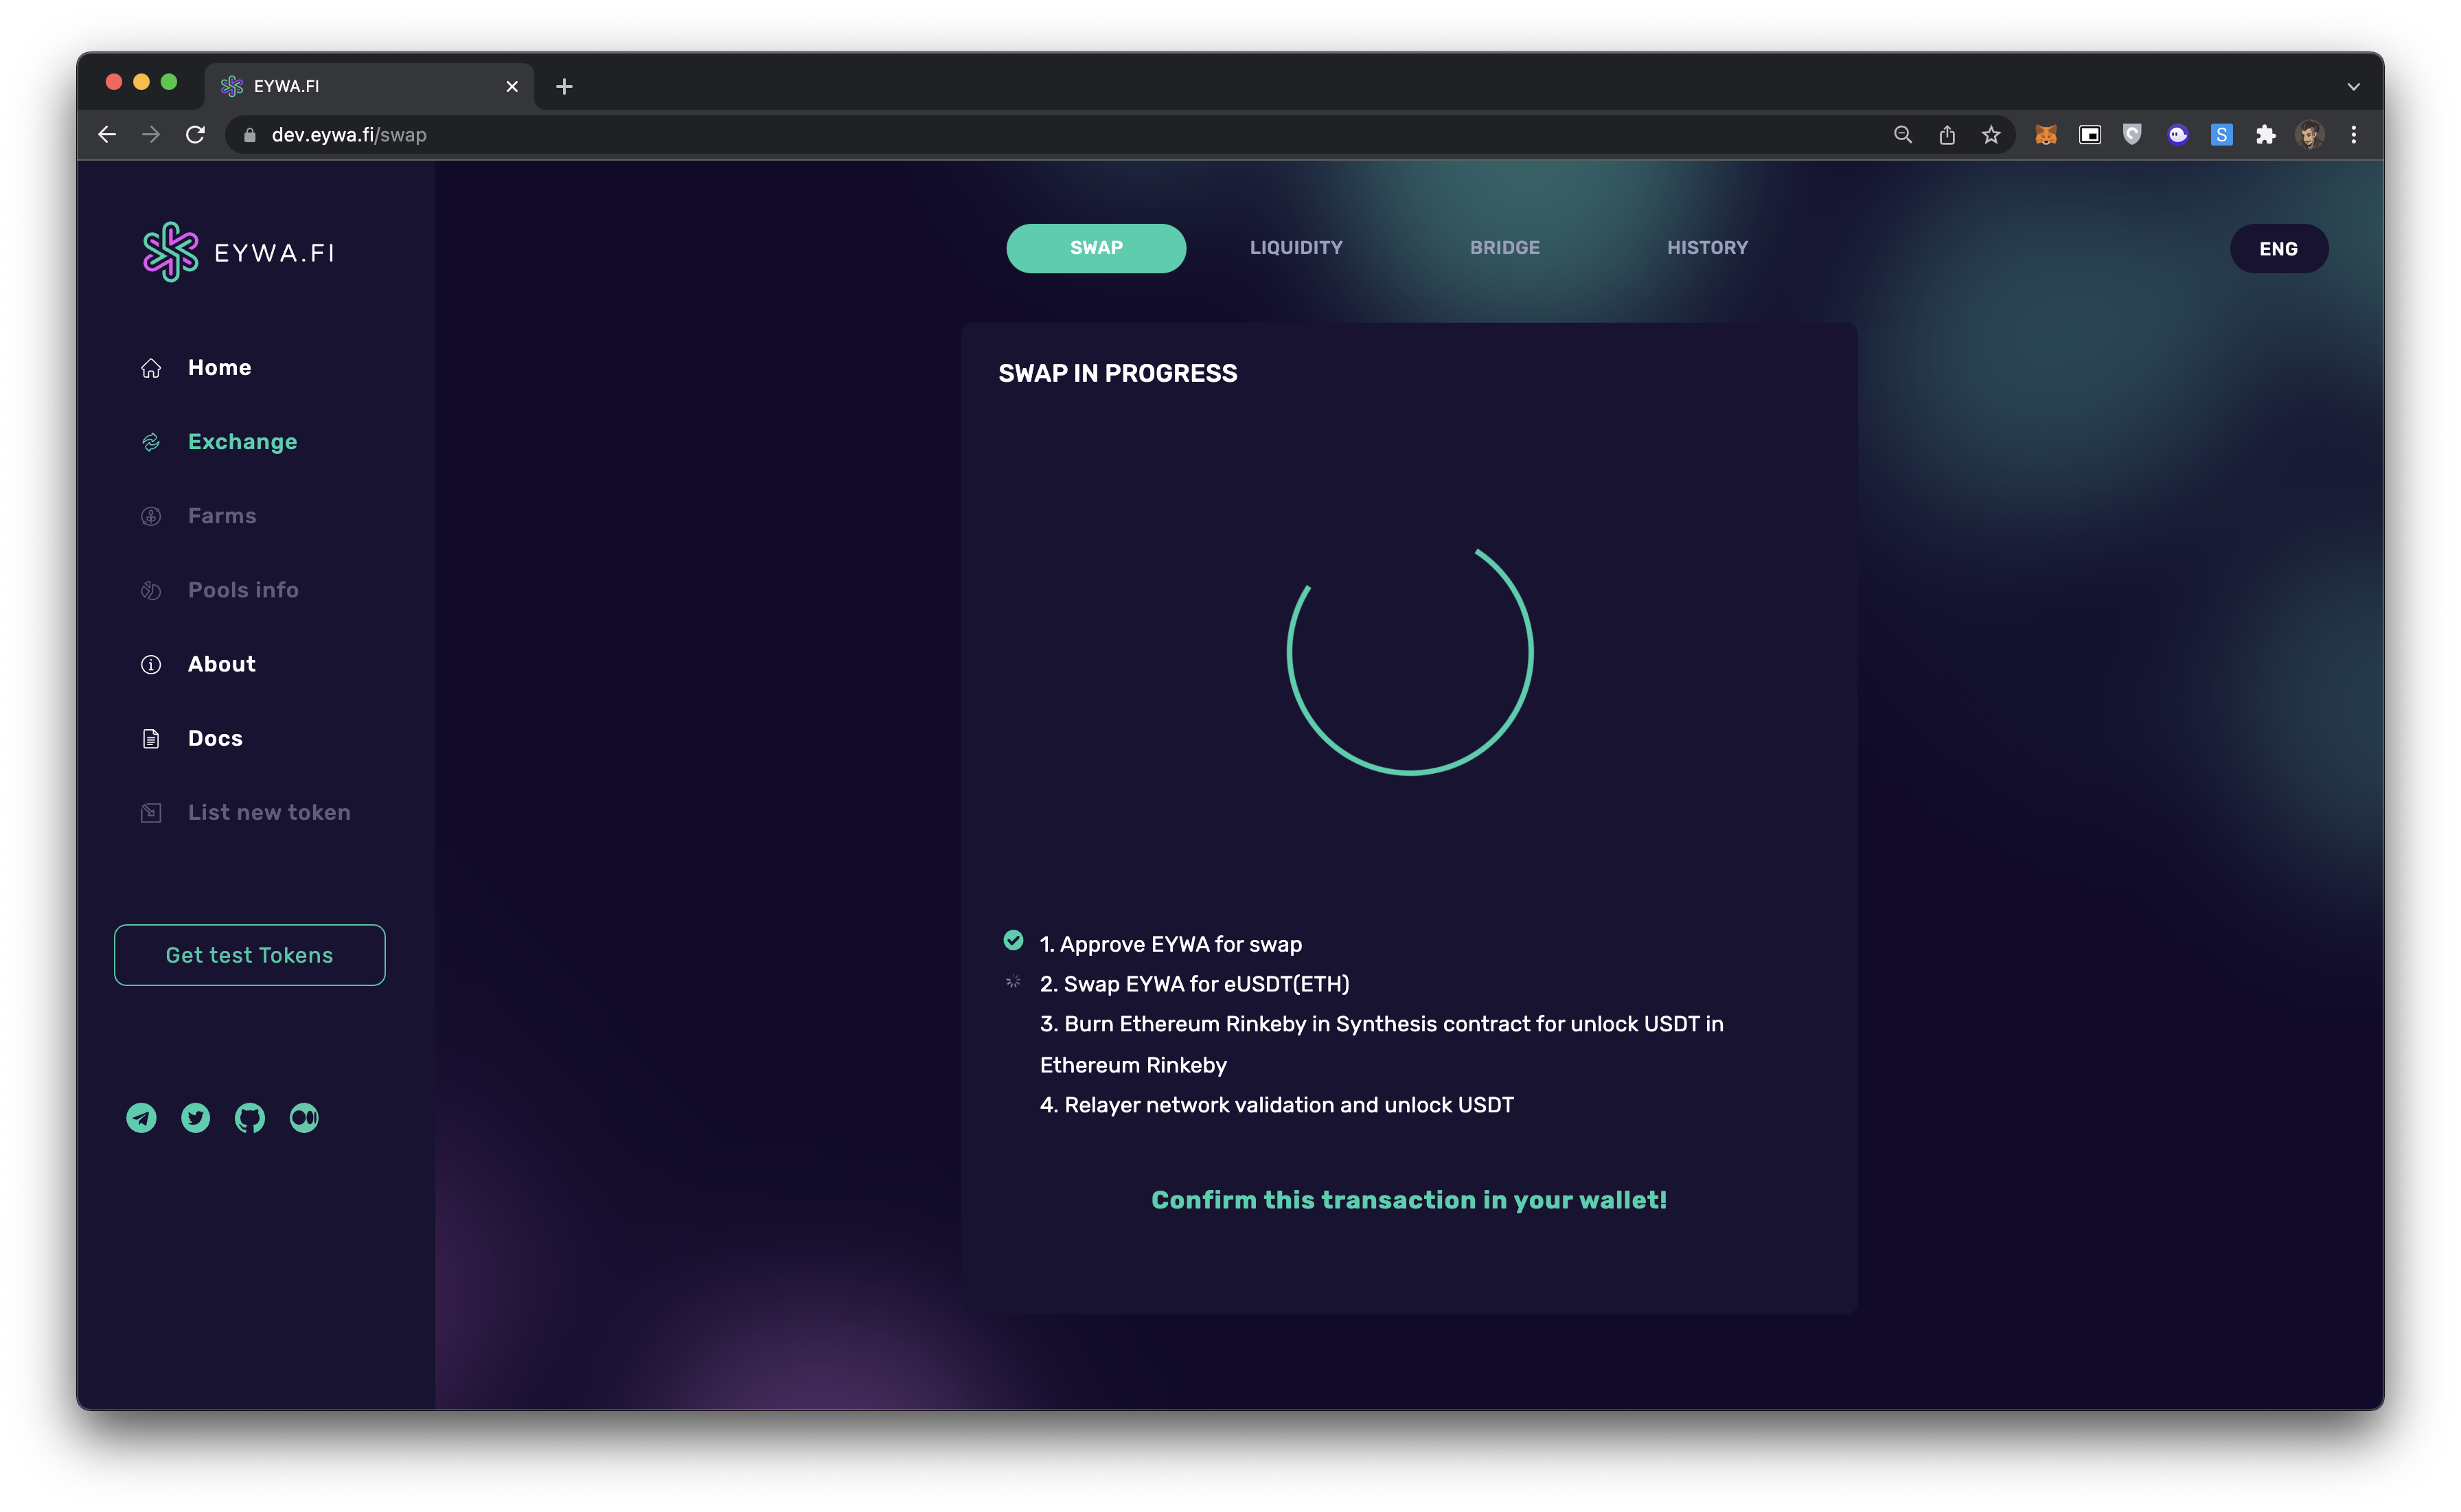2461x1512 pixels.
Task: Switch to the HISTORY tab
Action: pyautogui.click(x=1707, y=248)
